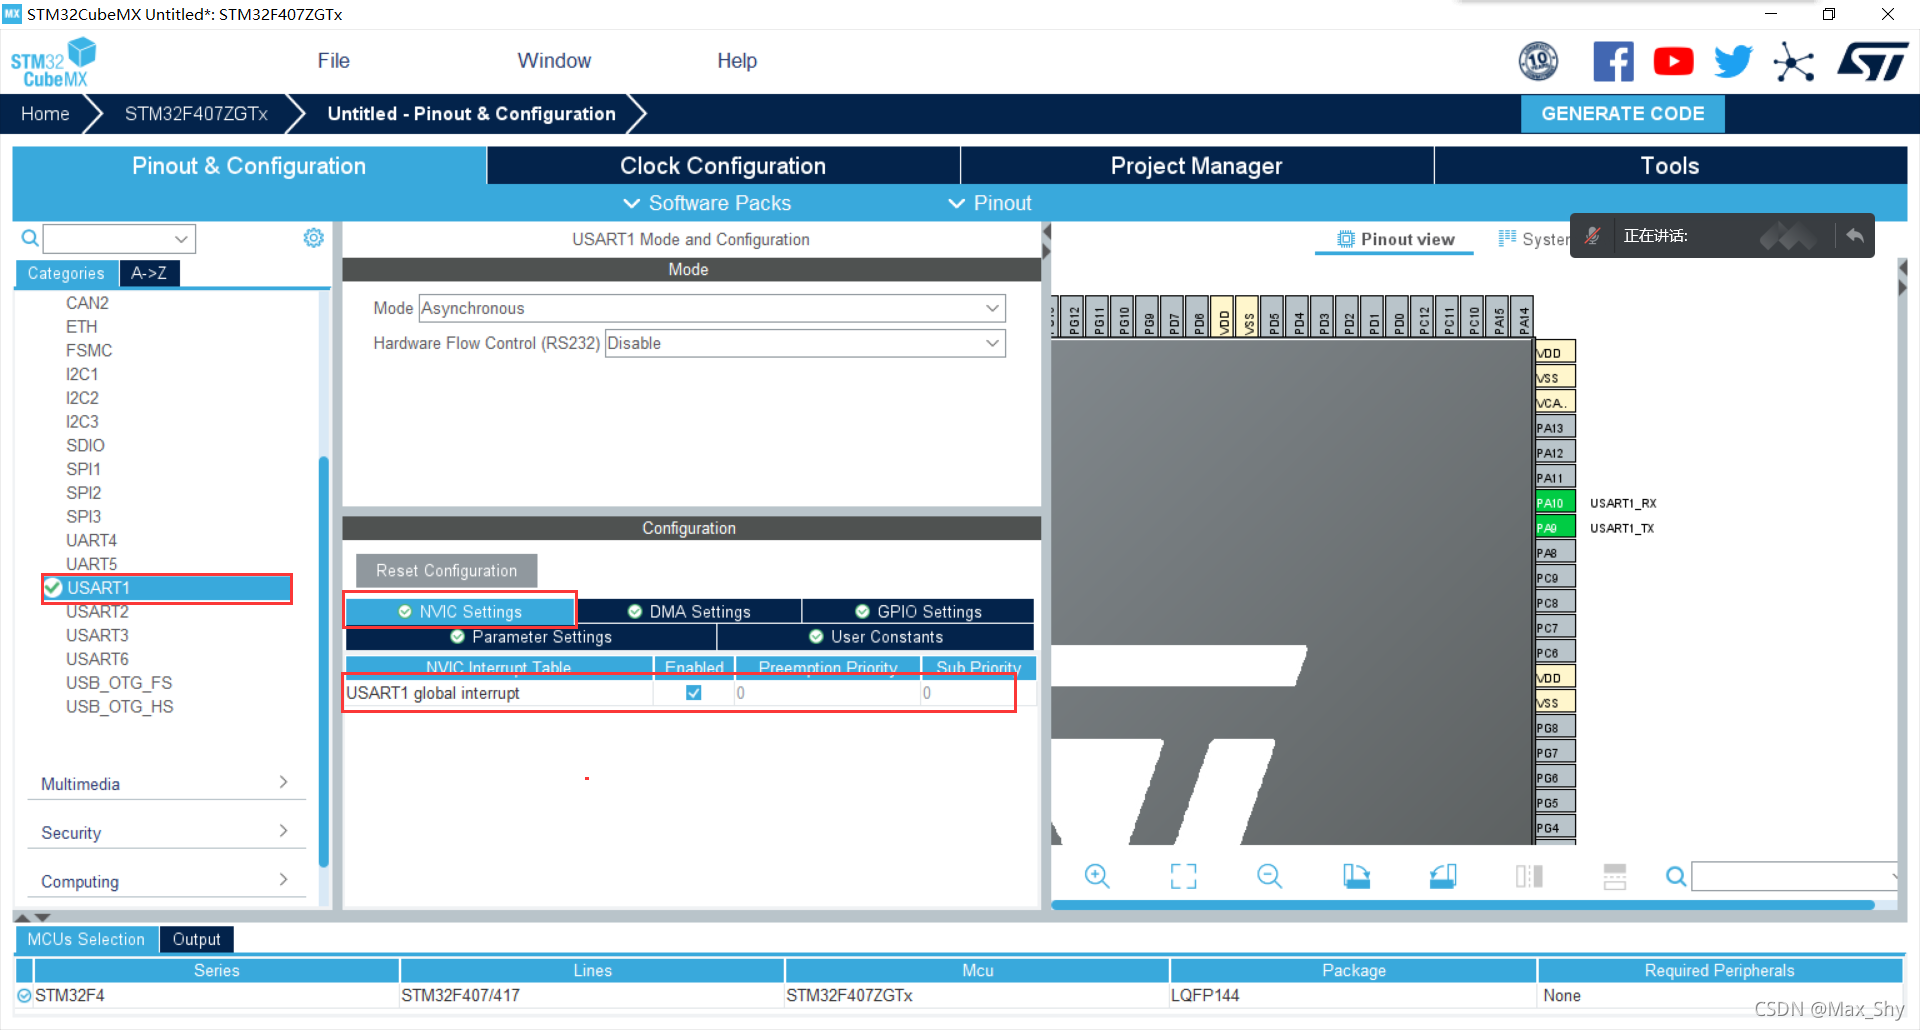Switch to the Tools tab
The image size is (1920, 1030).
[1670, 166]
